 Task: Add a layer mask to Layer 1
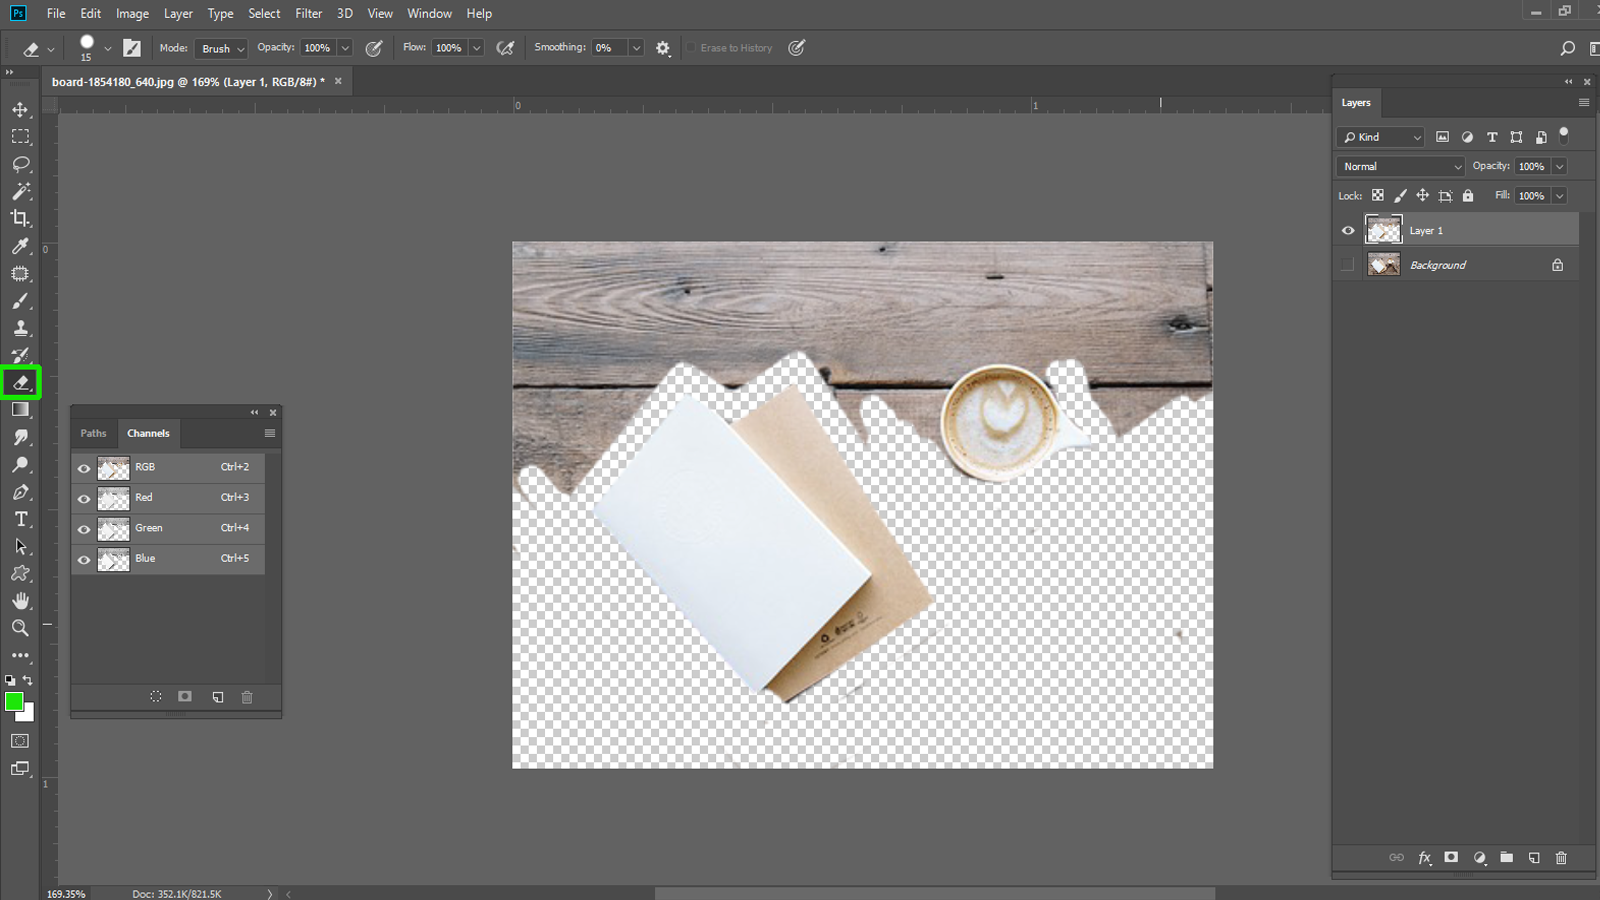1451,857
